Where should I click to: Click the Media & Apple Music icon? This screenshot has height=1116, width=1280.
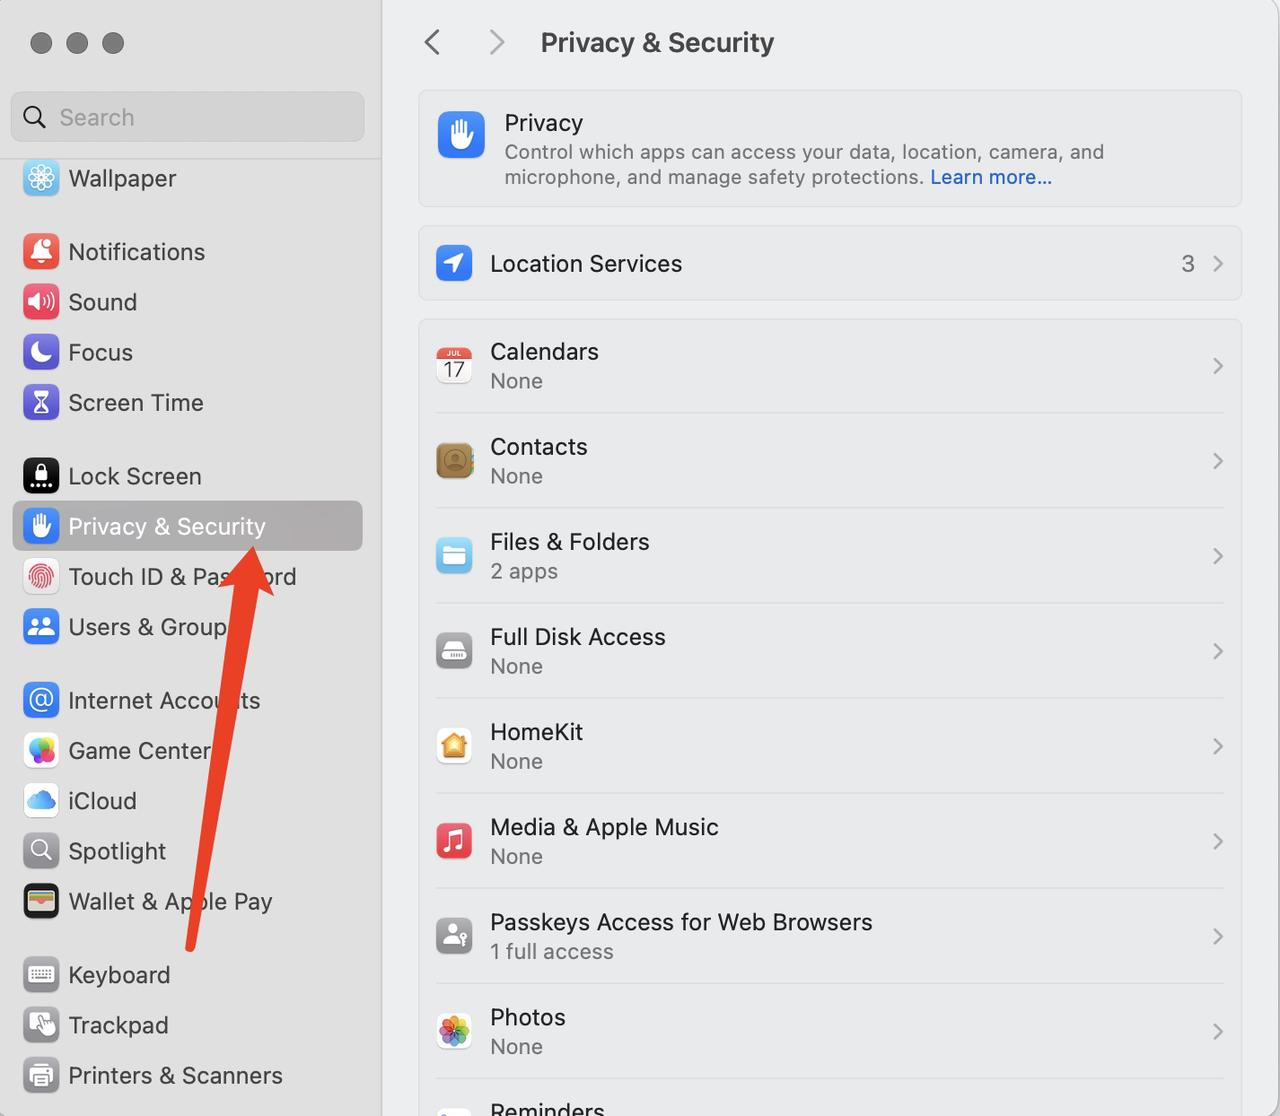(x=454, y=841)
